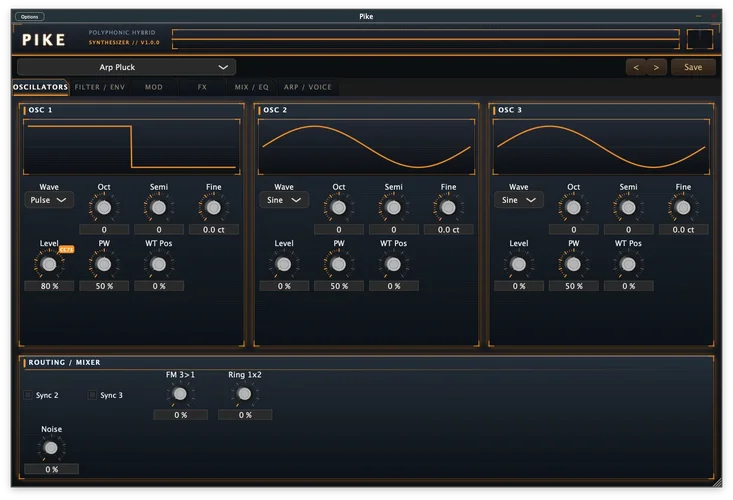The width and height of the screenshot is (733, 500).
Task: Click the OSC 1 Fine knob
Action: [214, 207]
